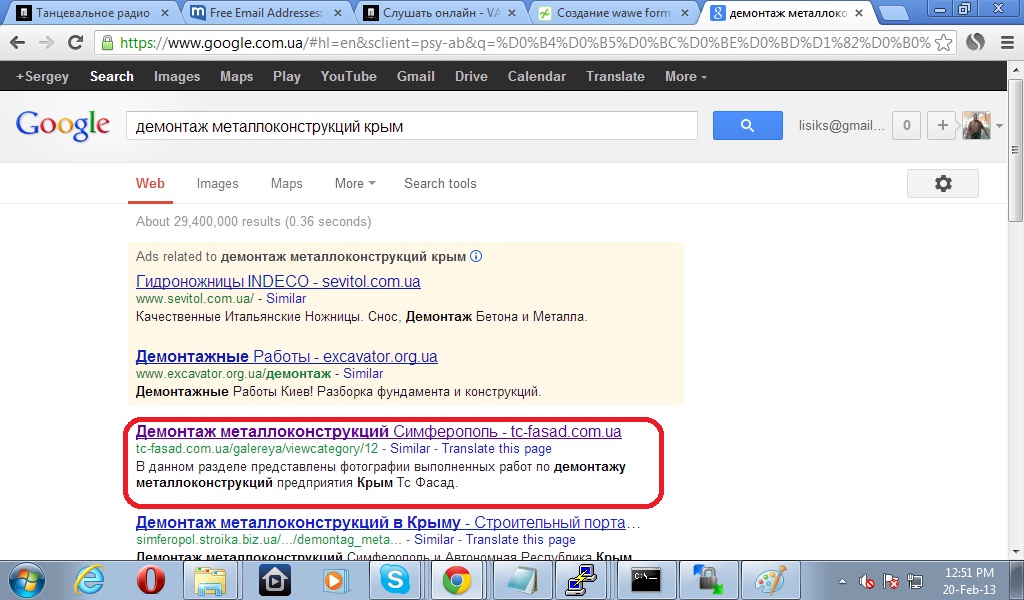
Task: Click the Google logo
Action: [x=63, y=125]
